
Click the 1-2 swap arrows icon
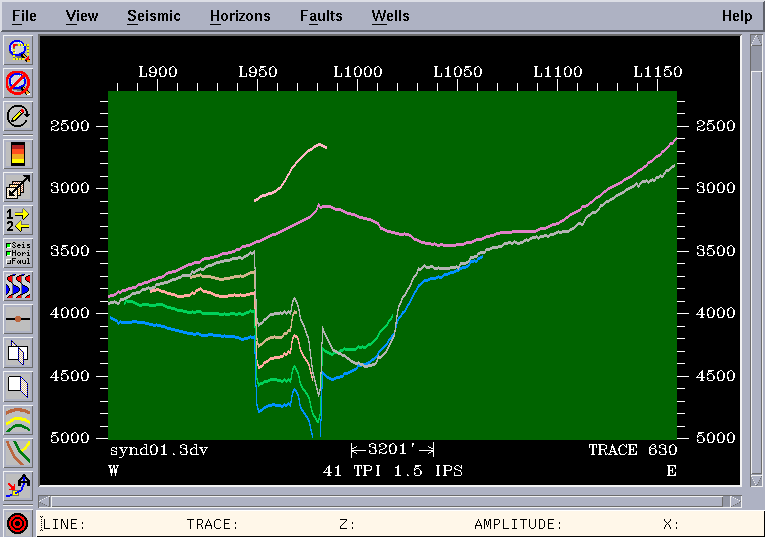tap(19, 220)
